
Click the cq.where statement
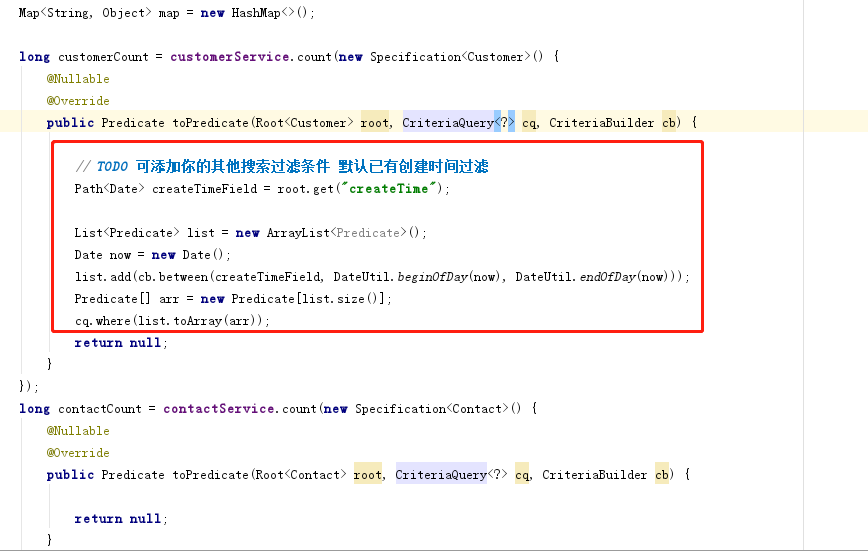(172, 321)
